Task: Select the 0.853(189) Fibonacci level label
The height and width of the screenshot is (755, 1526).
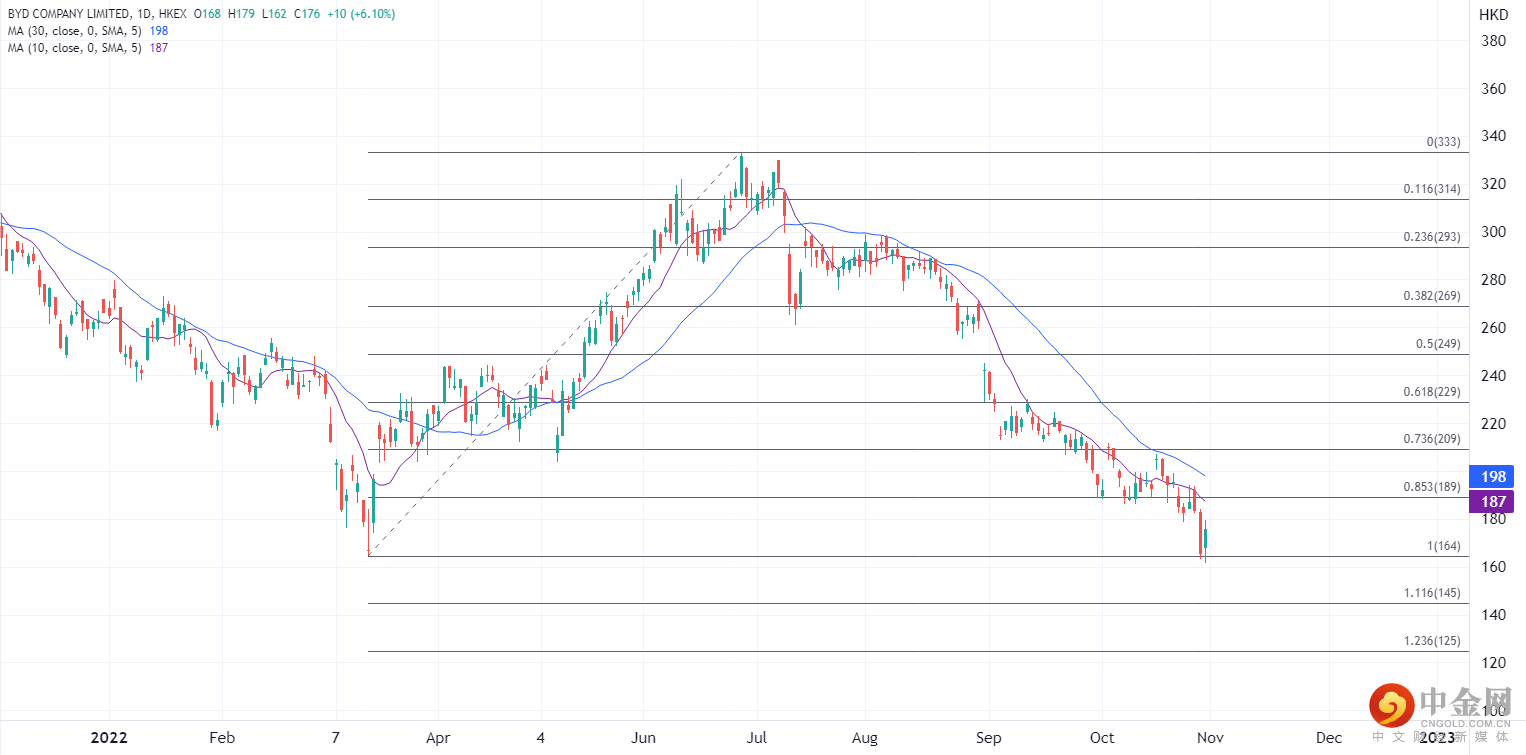Action: tap(1432, 487)
